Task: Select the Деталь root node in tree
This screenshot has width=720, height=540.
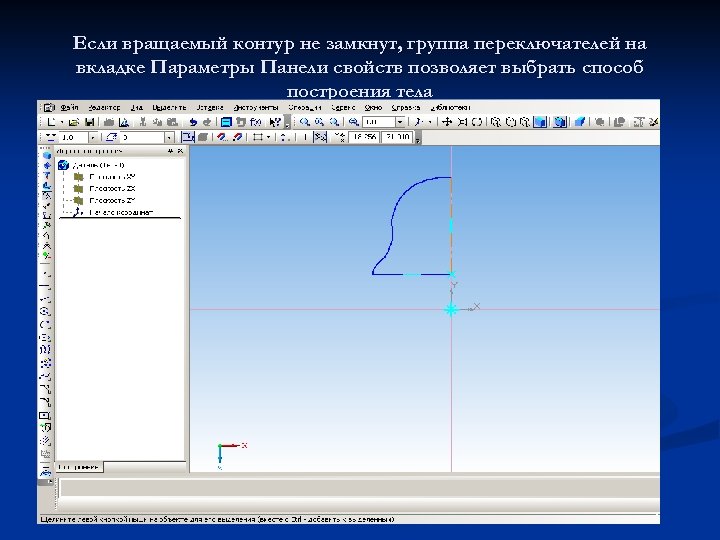Action: point(98,165)
